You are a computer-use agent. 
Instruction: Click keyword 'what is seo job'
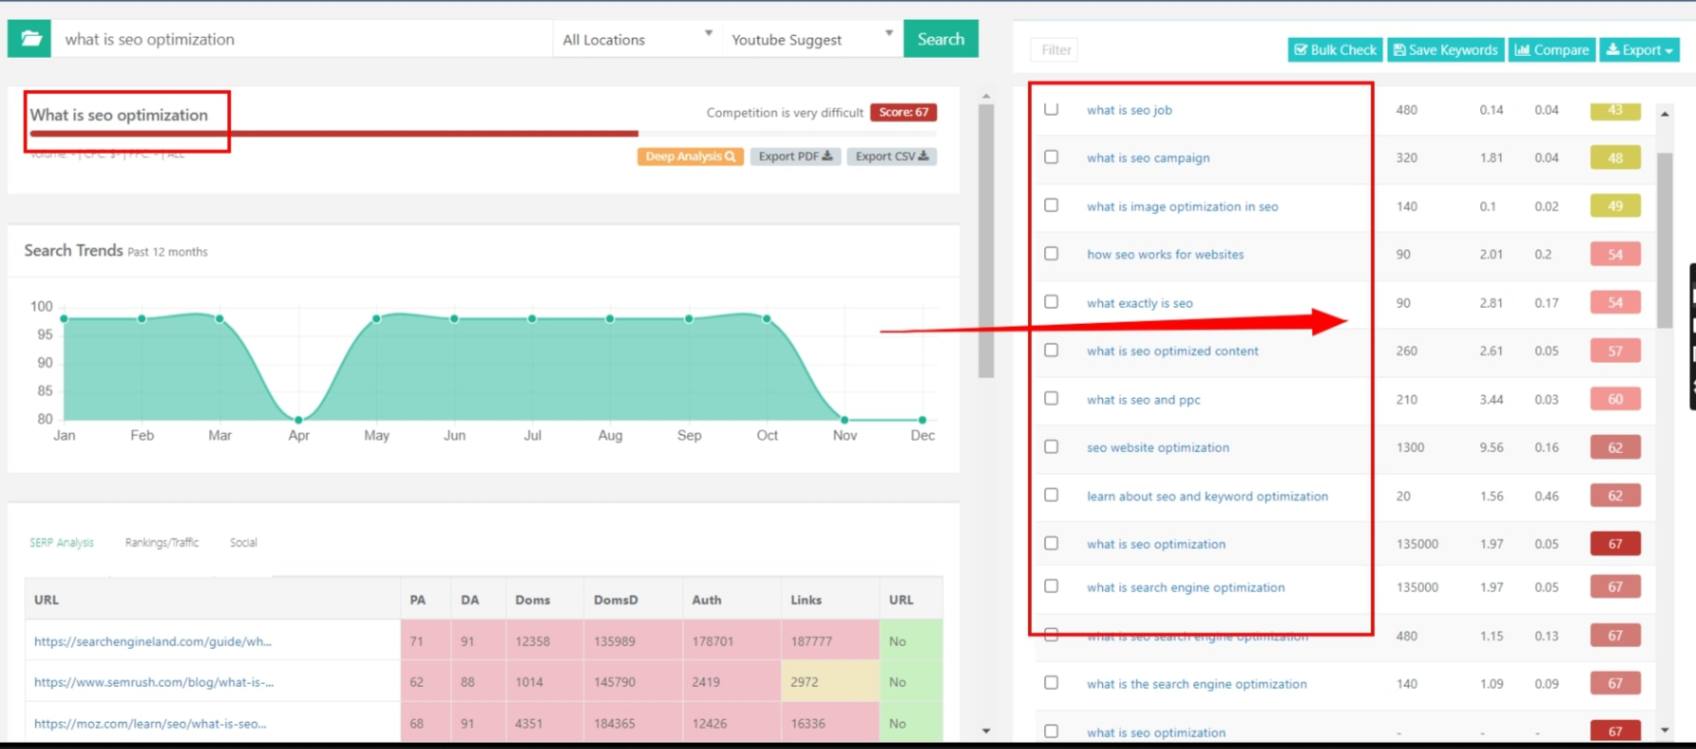click(1129, 110)
